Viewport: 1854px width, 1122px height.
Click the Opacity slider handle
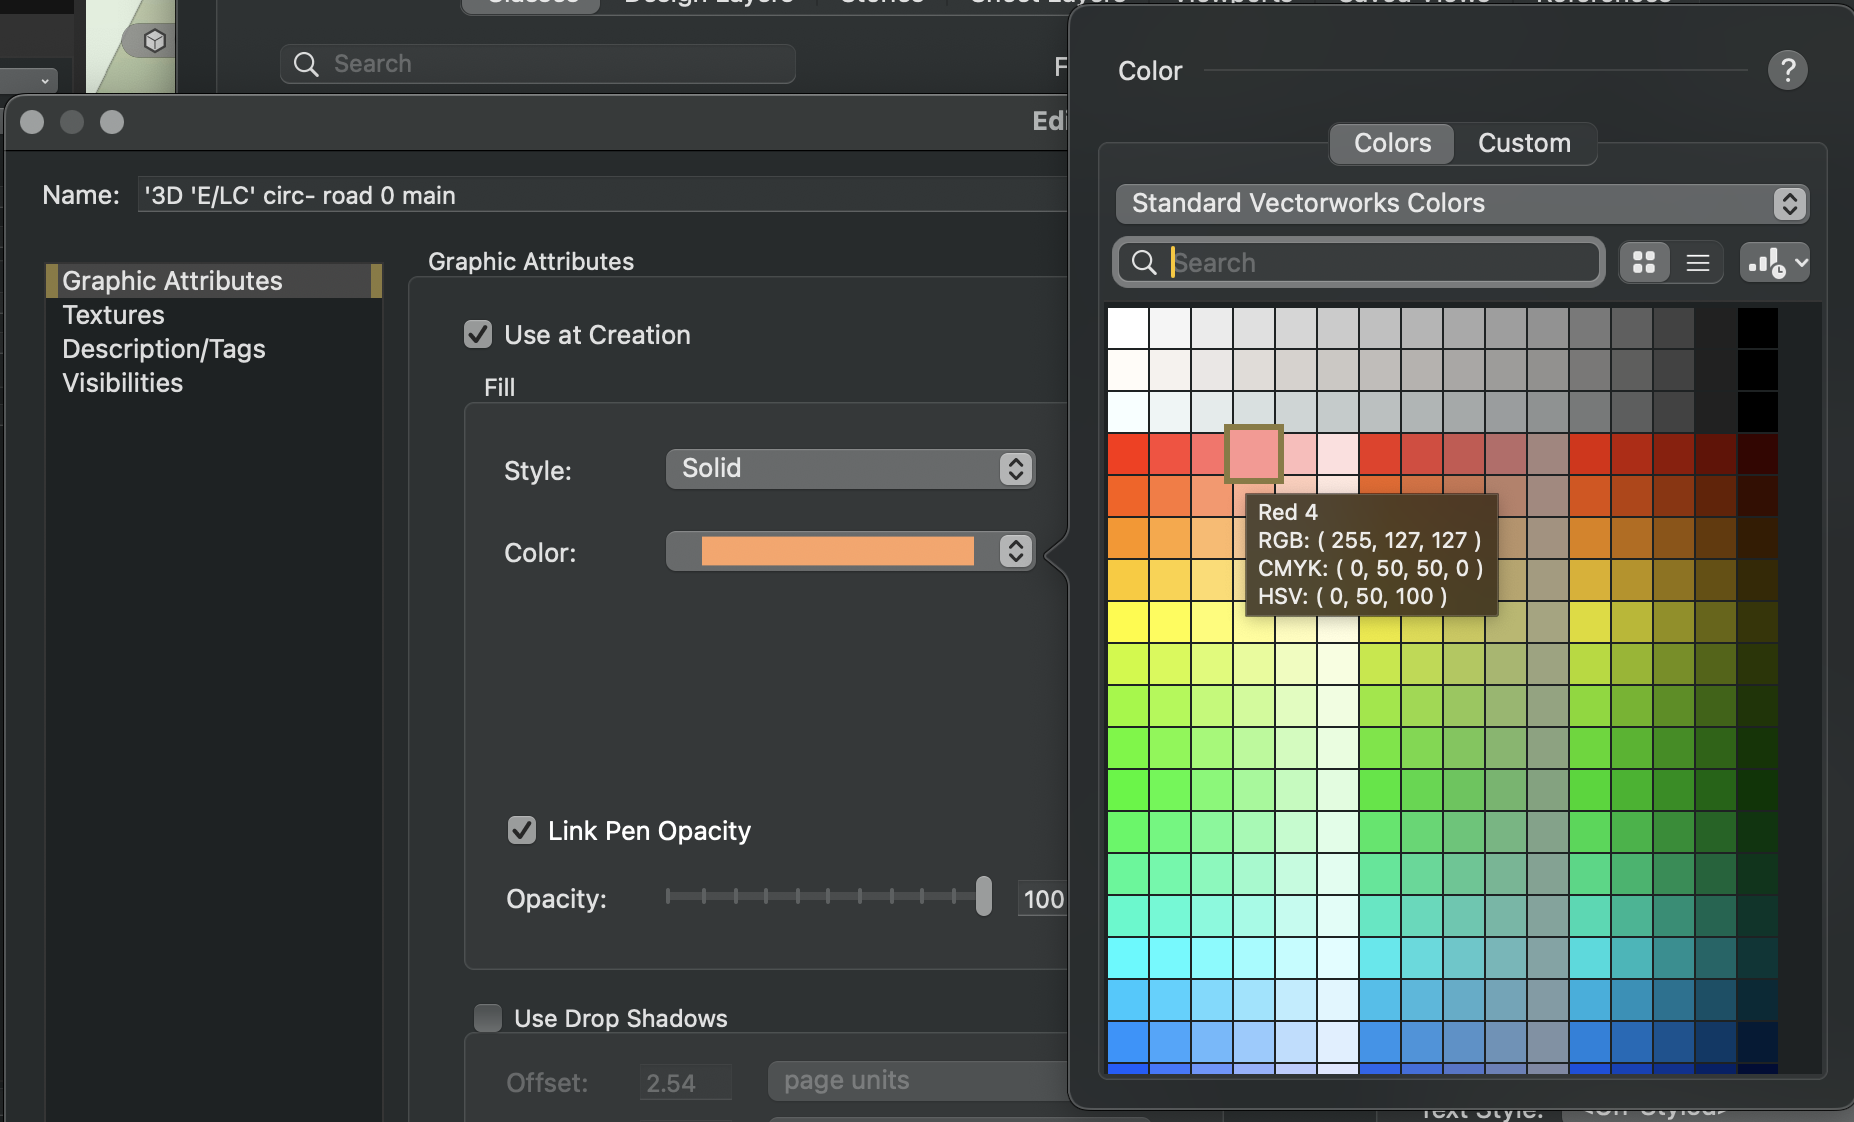[984, 896]
